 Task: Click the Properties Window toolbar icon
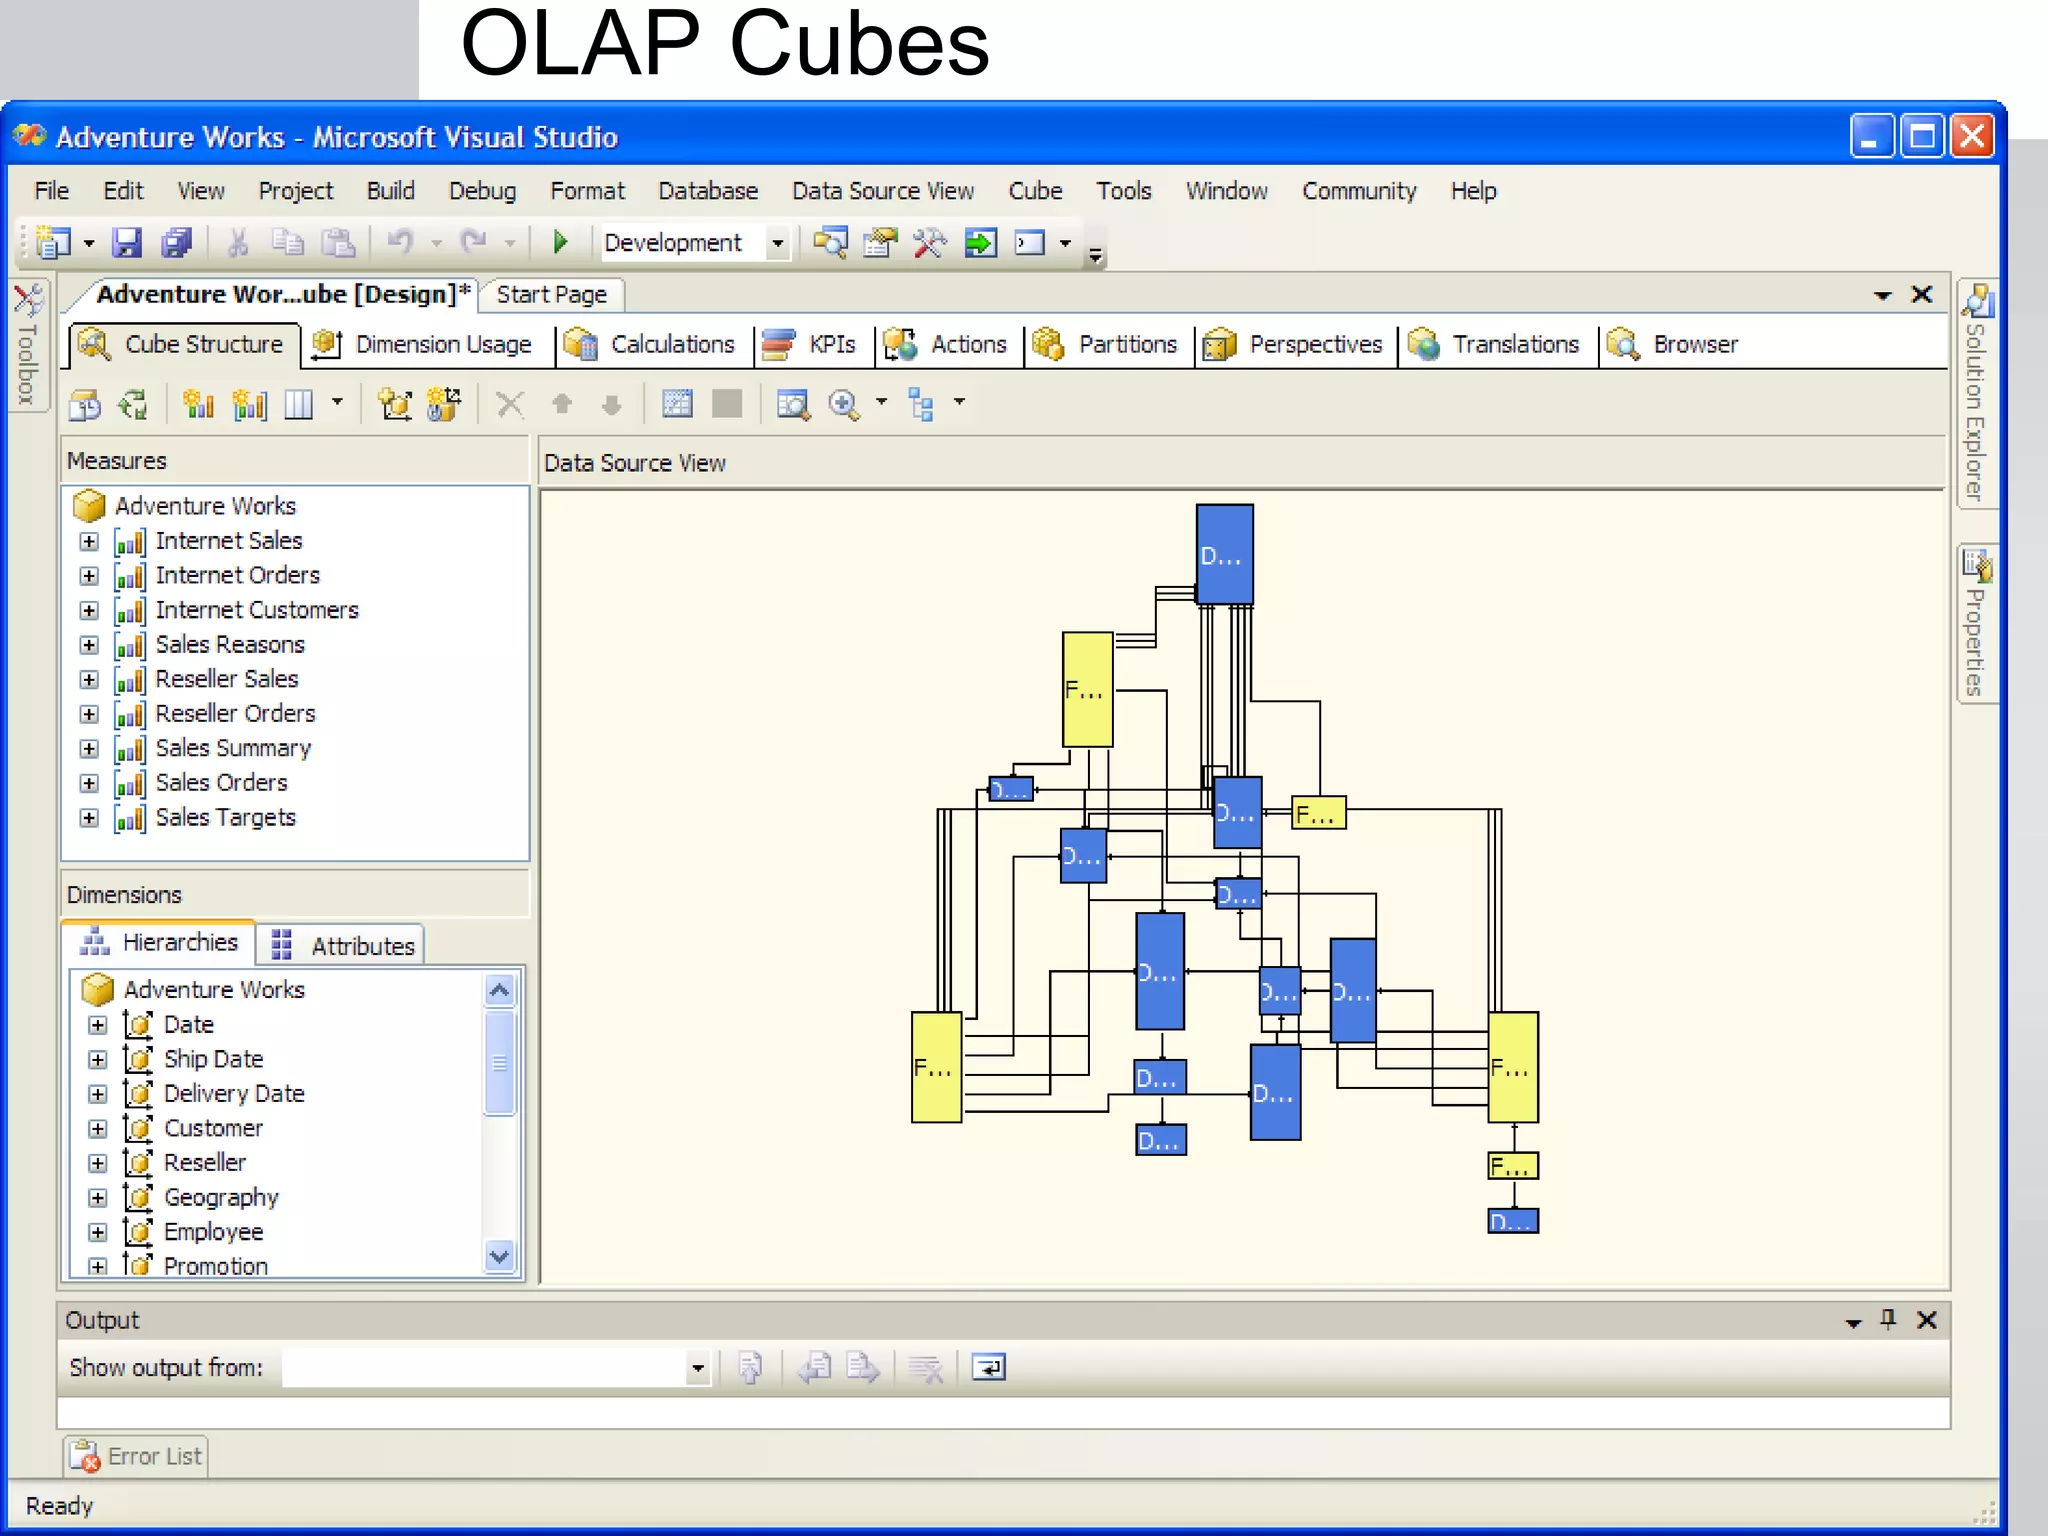point(879,242)
